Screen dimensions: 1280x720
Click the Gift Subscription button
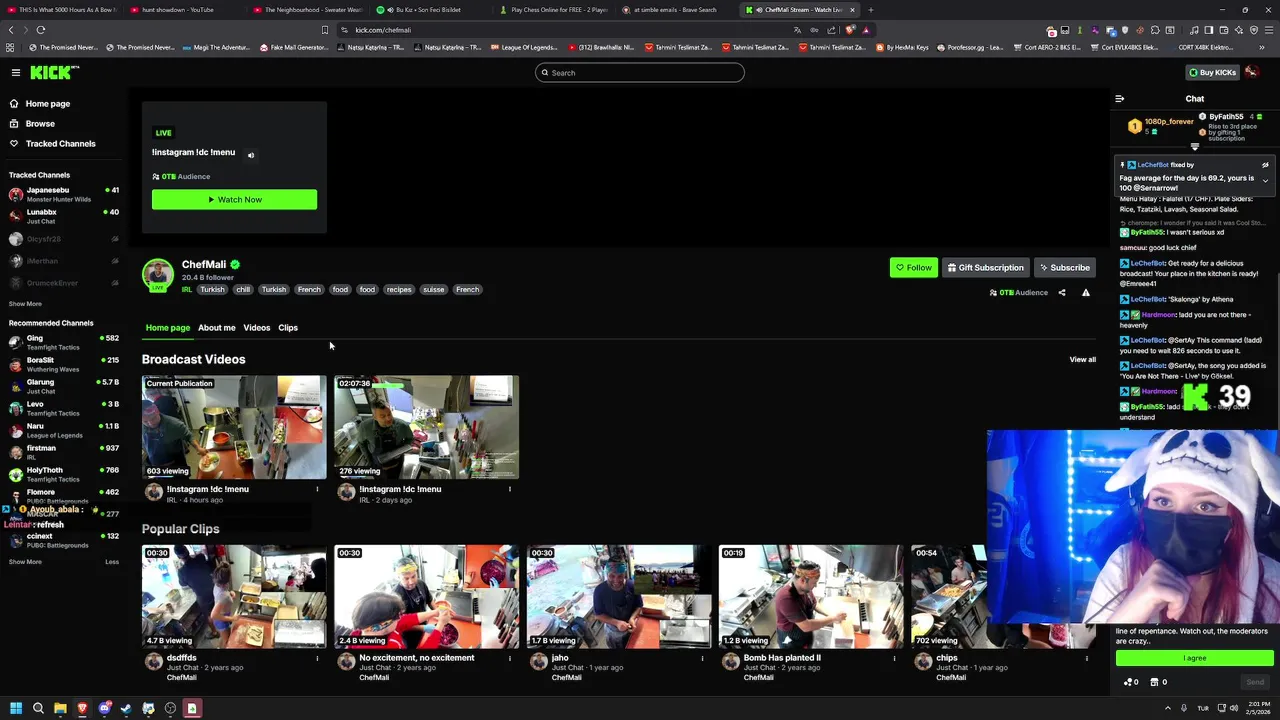pyautogui.click(x=985, y=268)
